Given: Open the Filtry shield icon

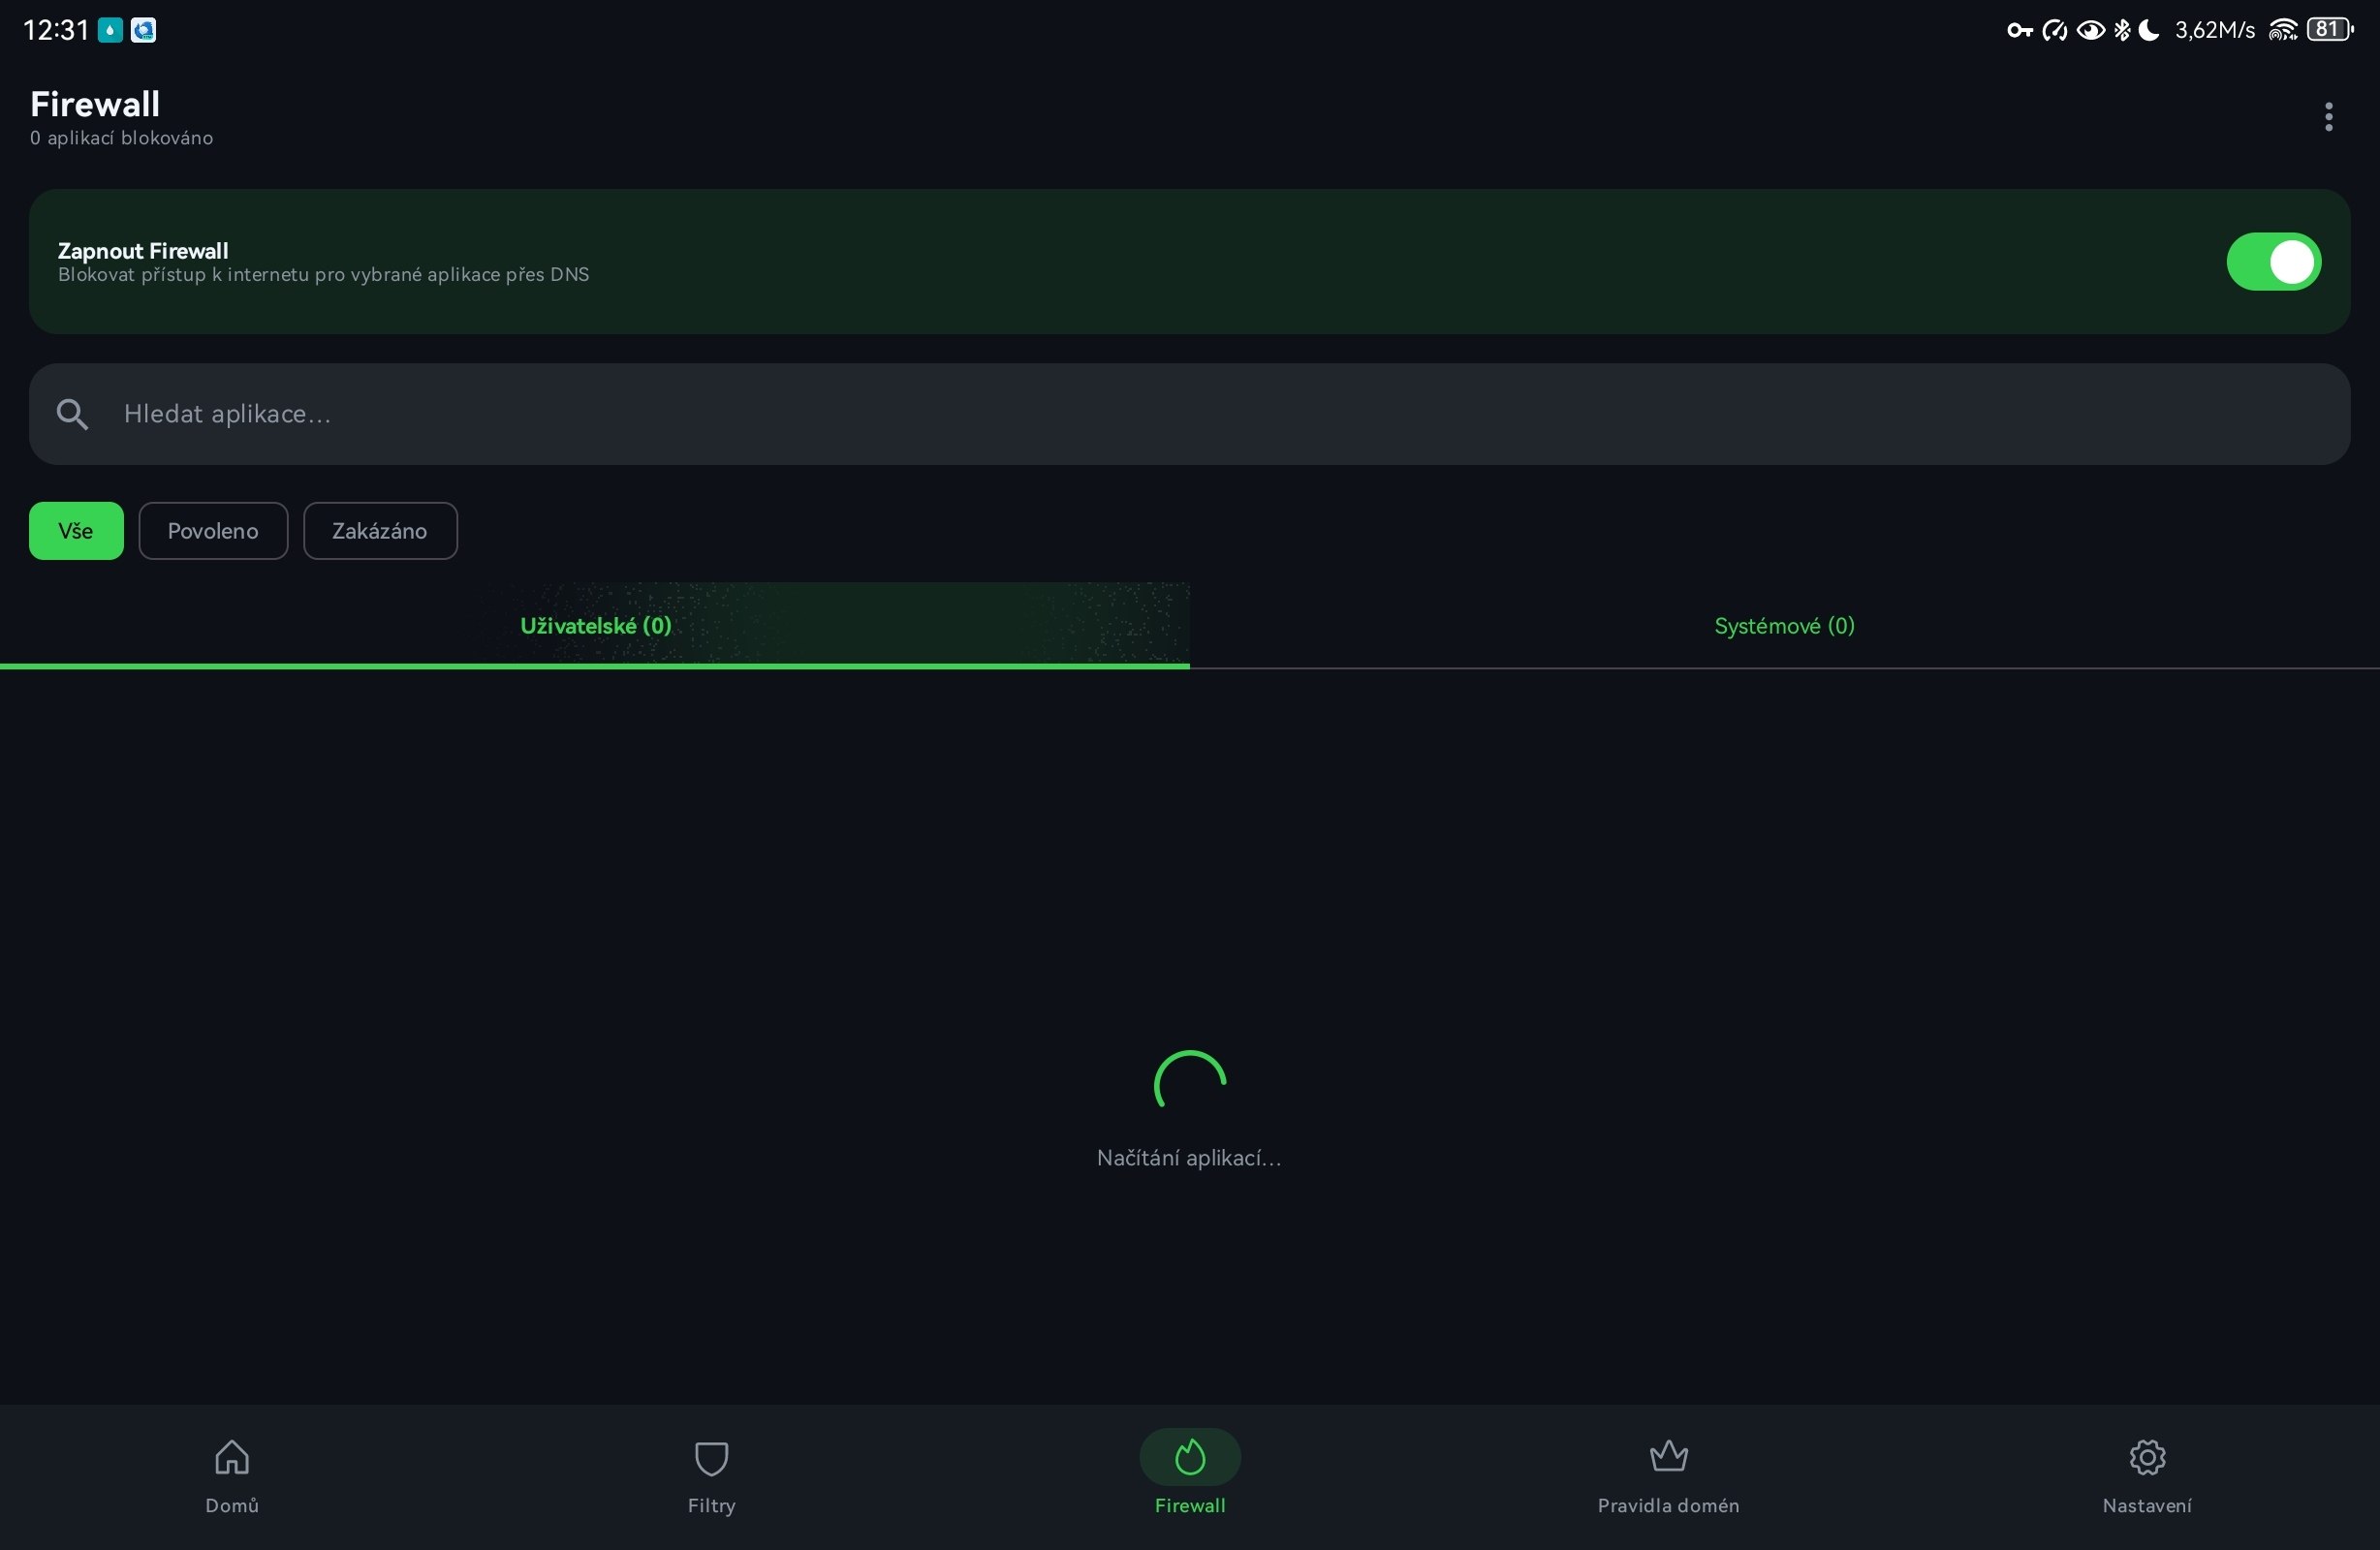Looking at the screenshot, I should click(x=711, y=1458).
